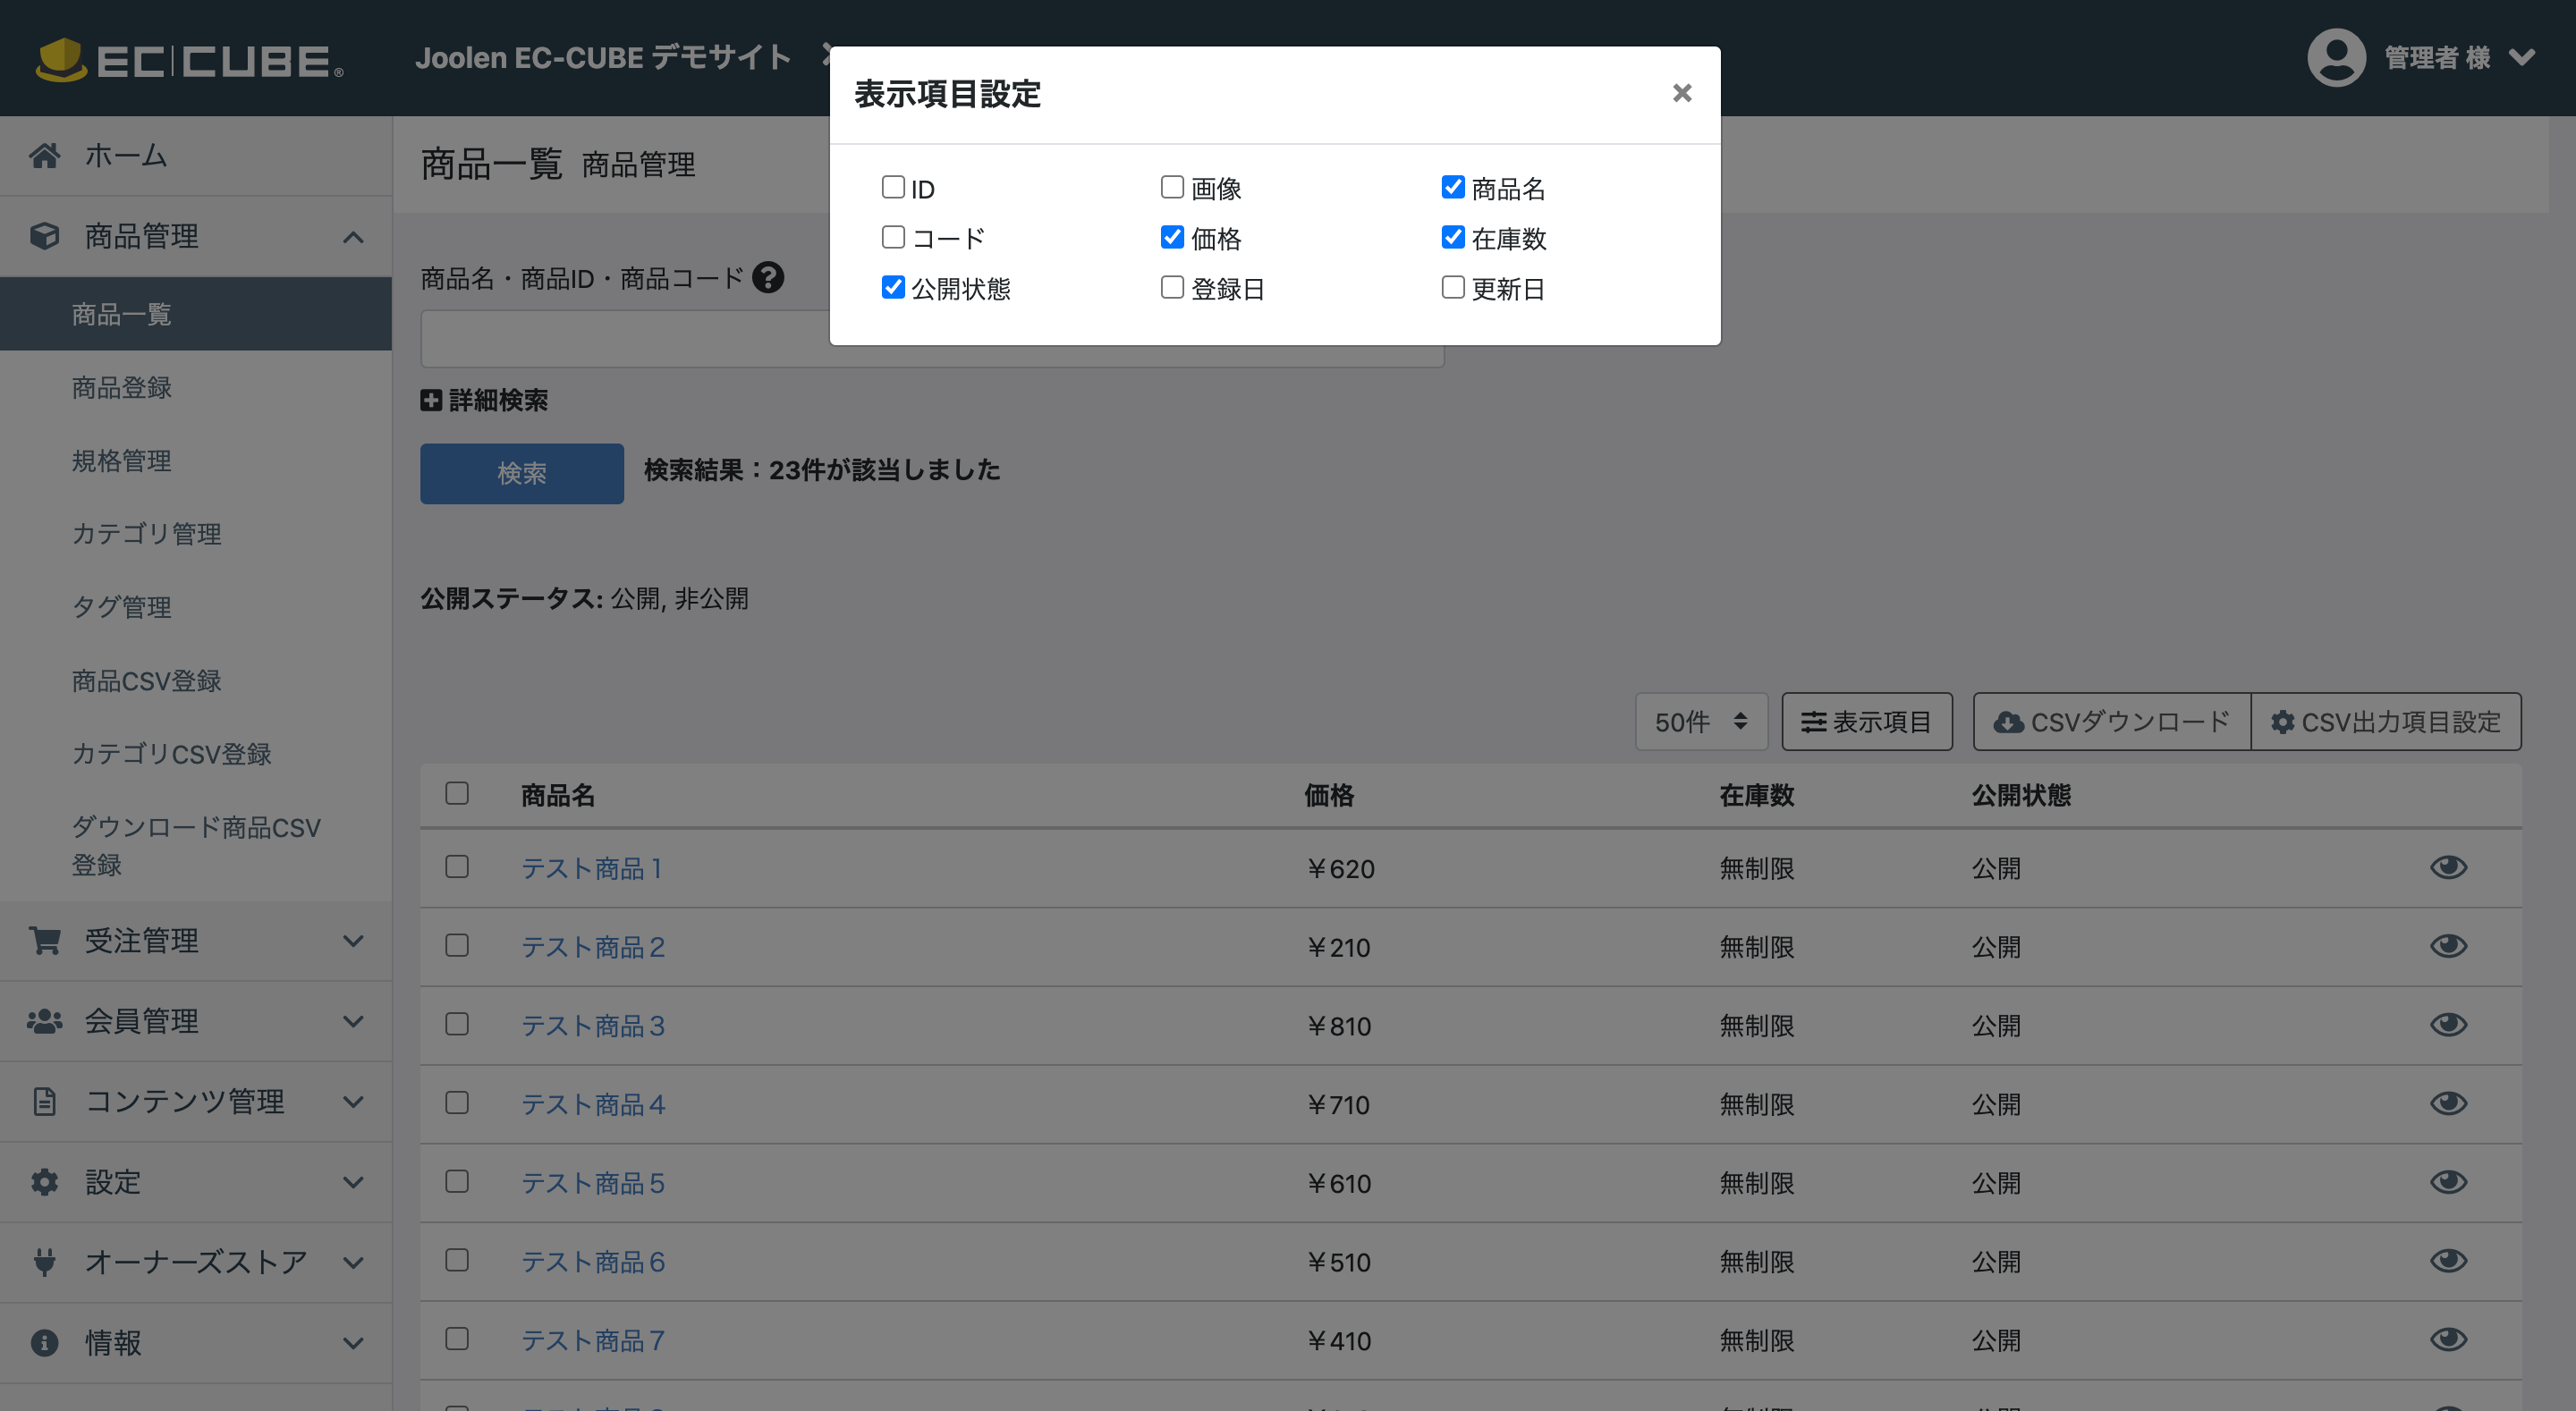Click the admin user avatar icon
The image size is (2576, 1411).
coord(2336,58)
